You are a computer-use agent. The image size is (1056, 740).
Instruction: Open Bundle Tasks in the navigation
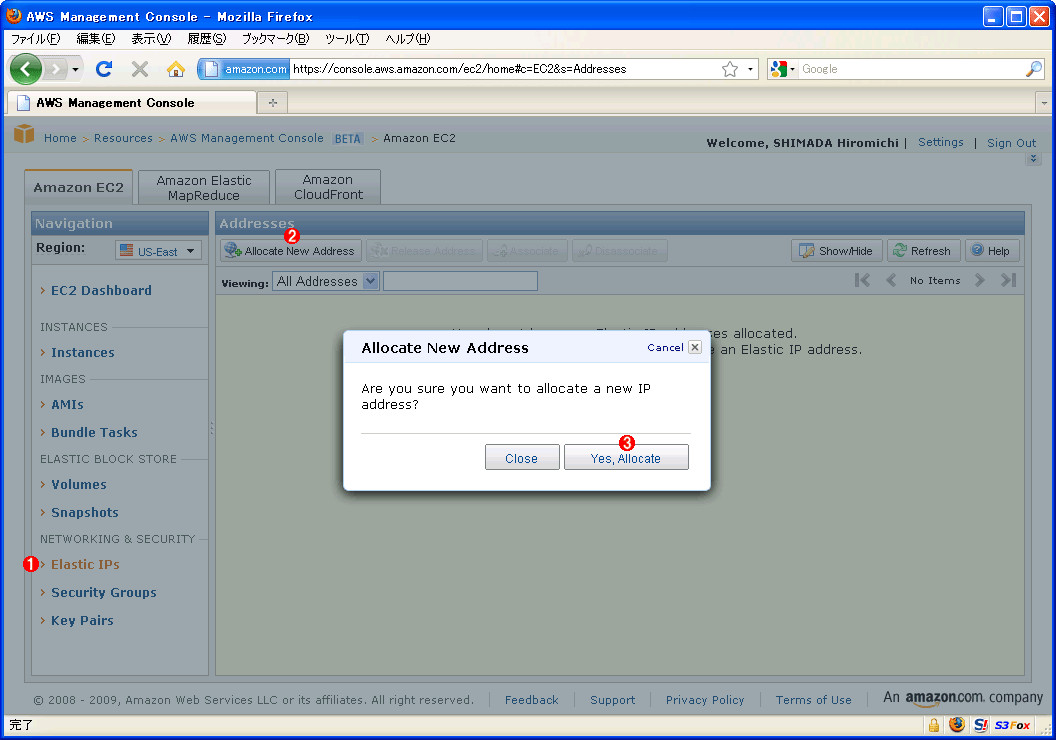(x=94, y=432)
